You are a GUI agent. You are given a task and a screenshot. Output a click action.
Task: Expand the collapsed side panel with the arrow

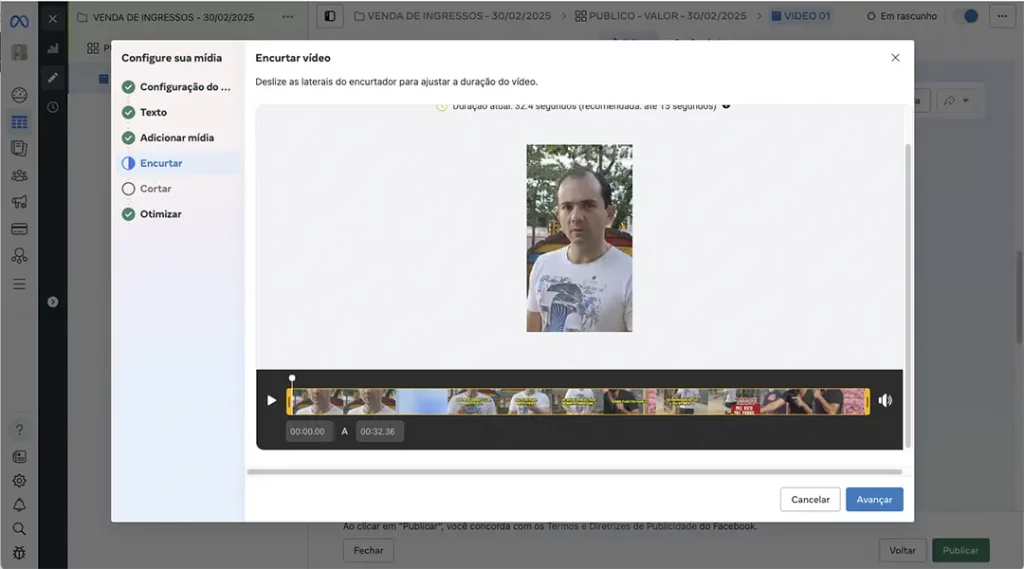coord(53,301)
